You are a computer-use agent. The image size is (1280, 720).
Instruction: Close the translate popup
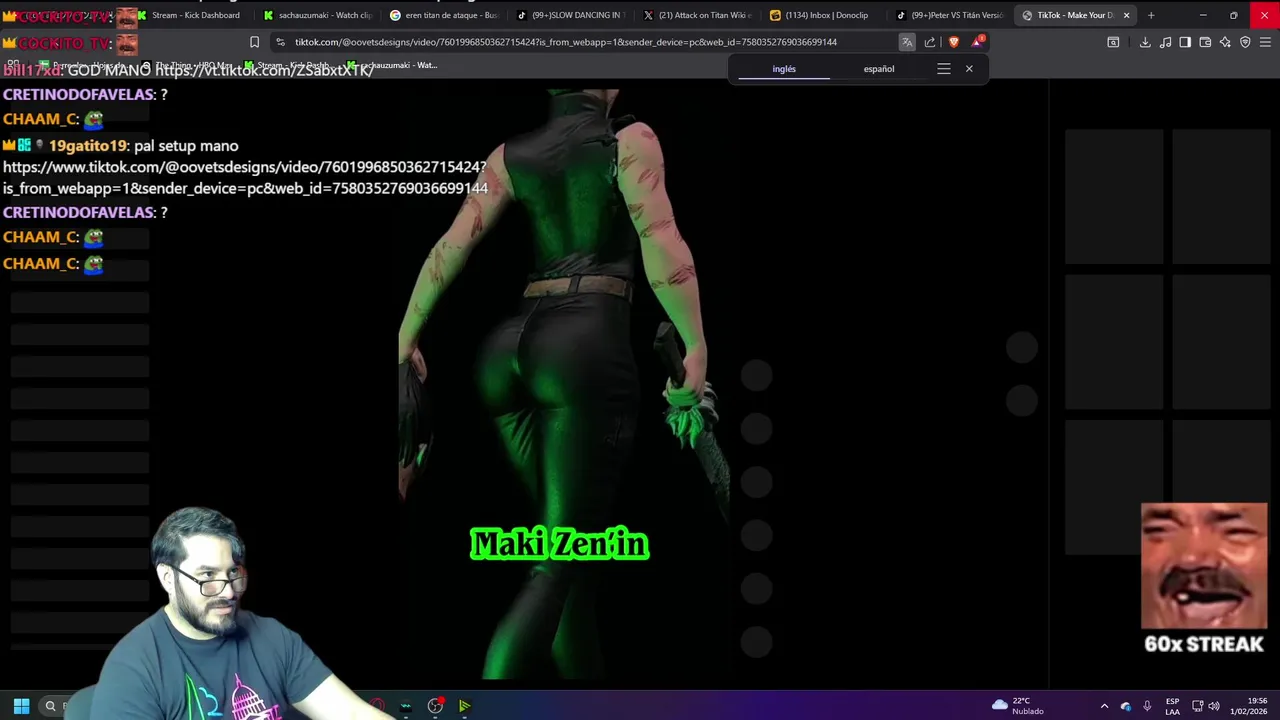(969, 69)
